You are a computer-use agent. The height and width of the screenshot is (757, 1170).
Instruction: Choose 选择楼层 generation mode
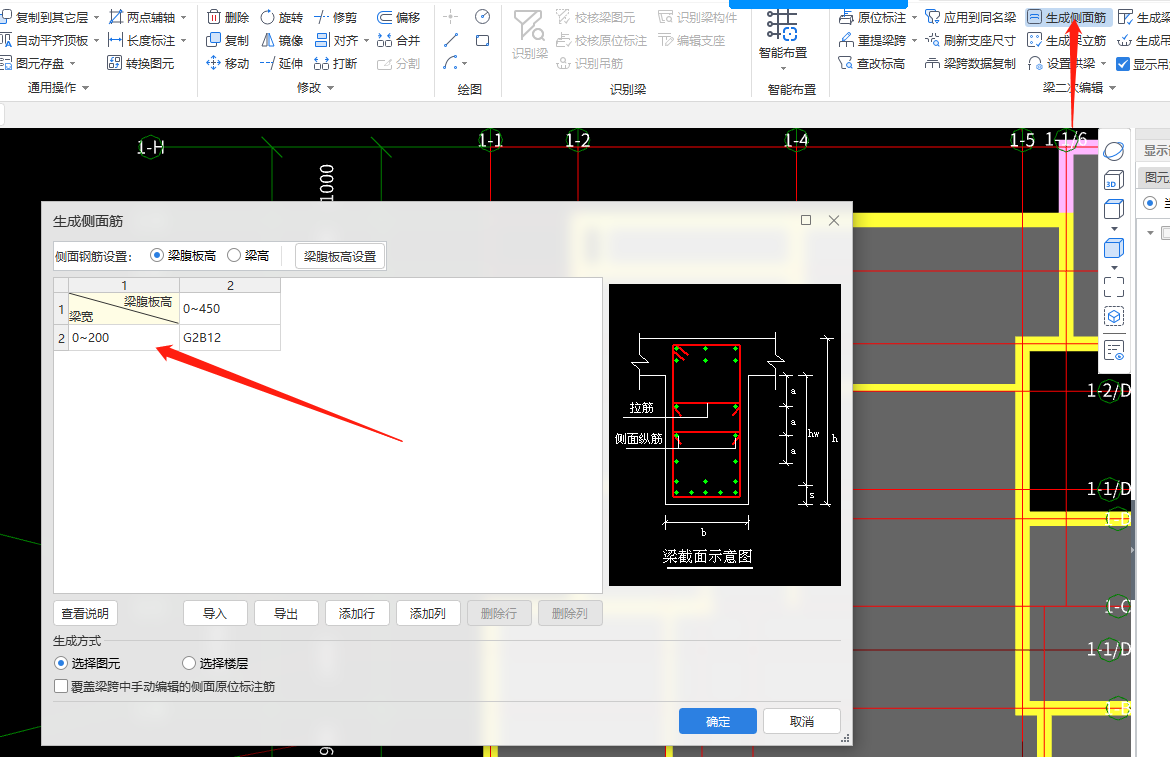pos(189,663)
